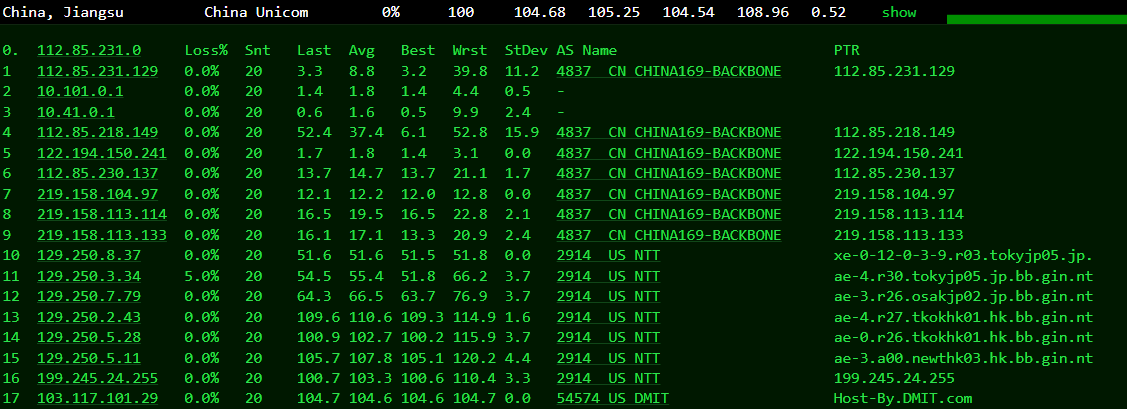Click PTR xe-0-12-0-3-9.r03.tokyjp05.jp.
The image size is (1127, 409).
(963, 255)
